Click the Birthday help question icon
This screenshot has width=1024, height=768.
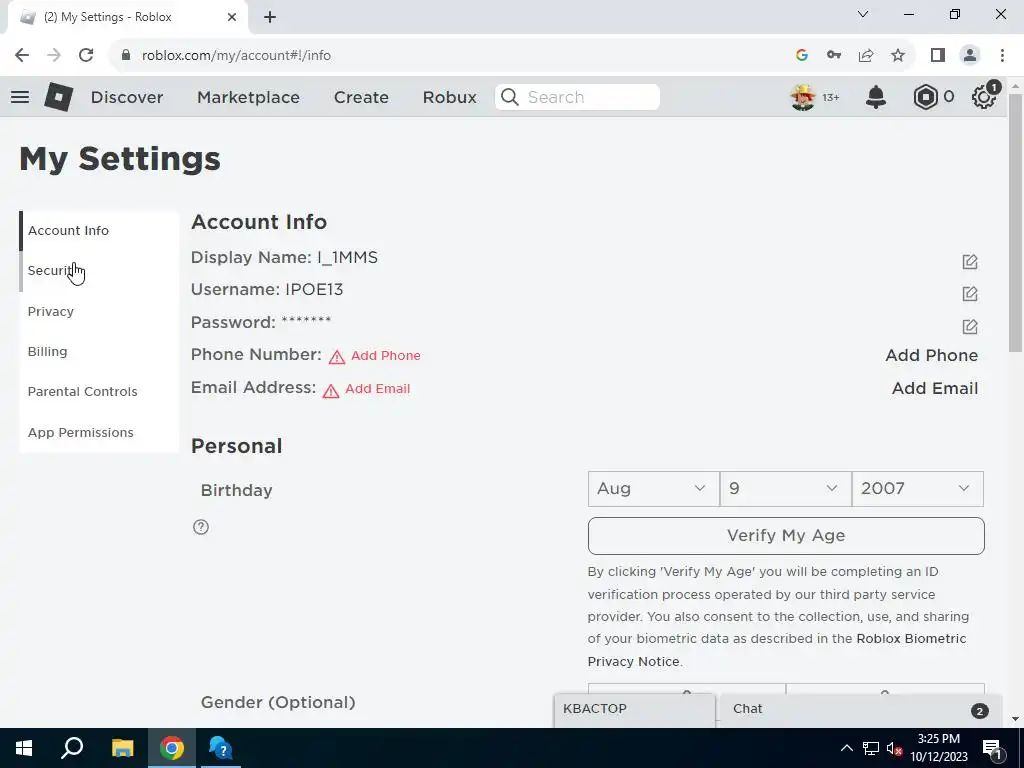pyautogui.click(x=201, y=527)
